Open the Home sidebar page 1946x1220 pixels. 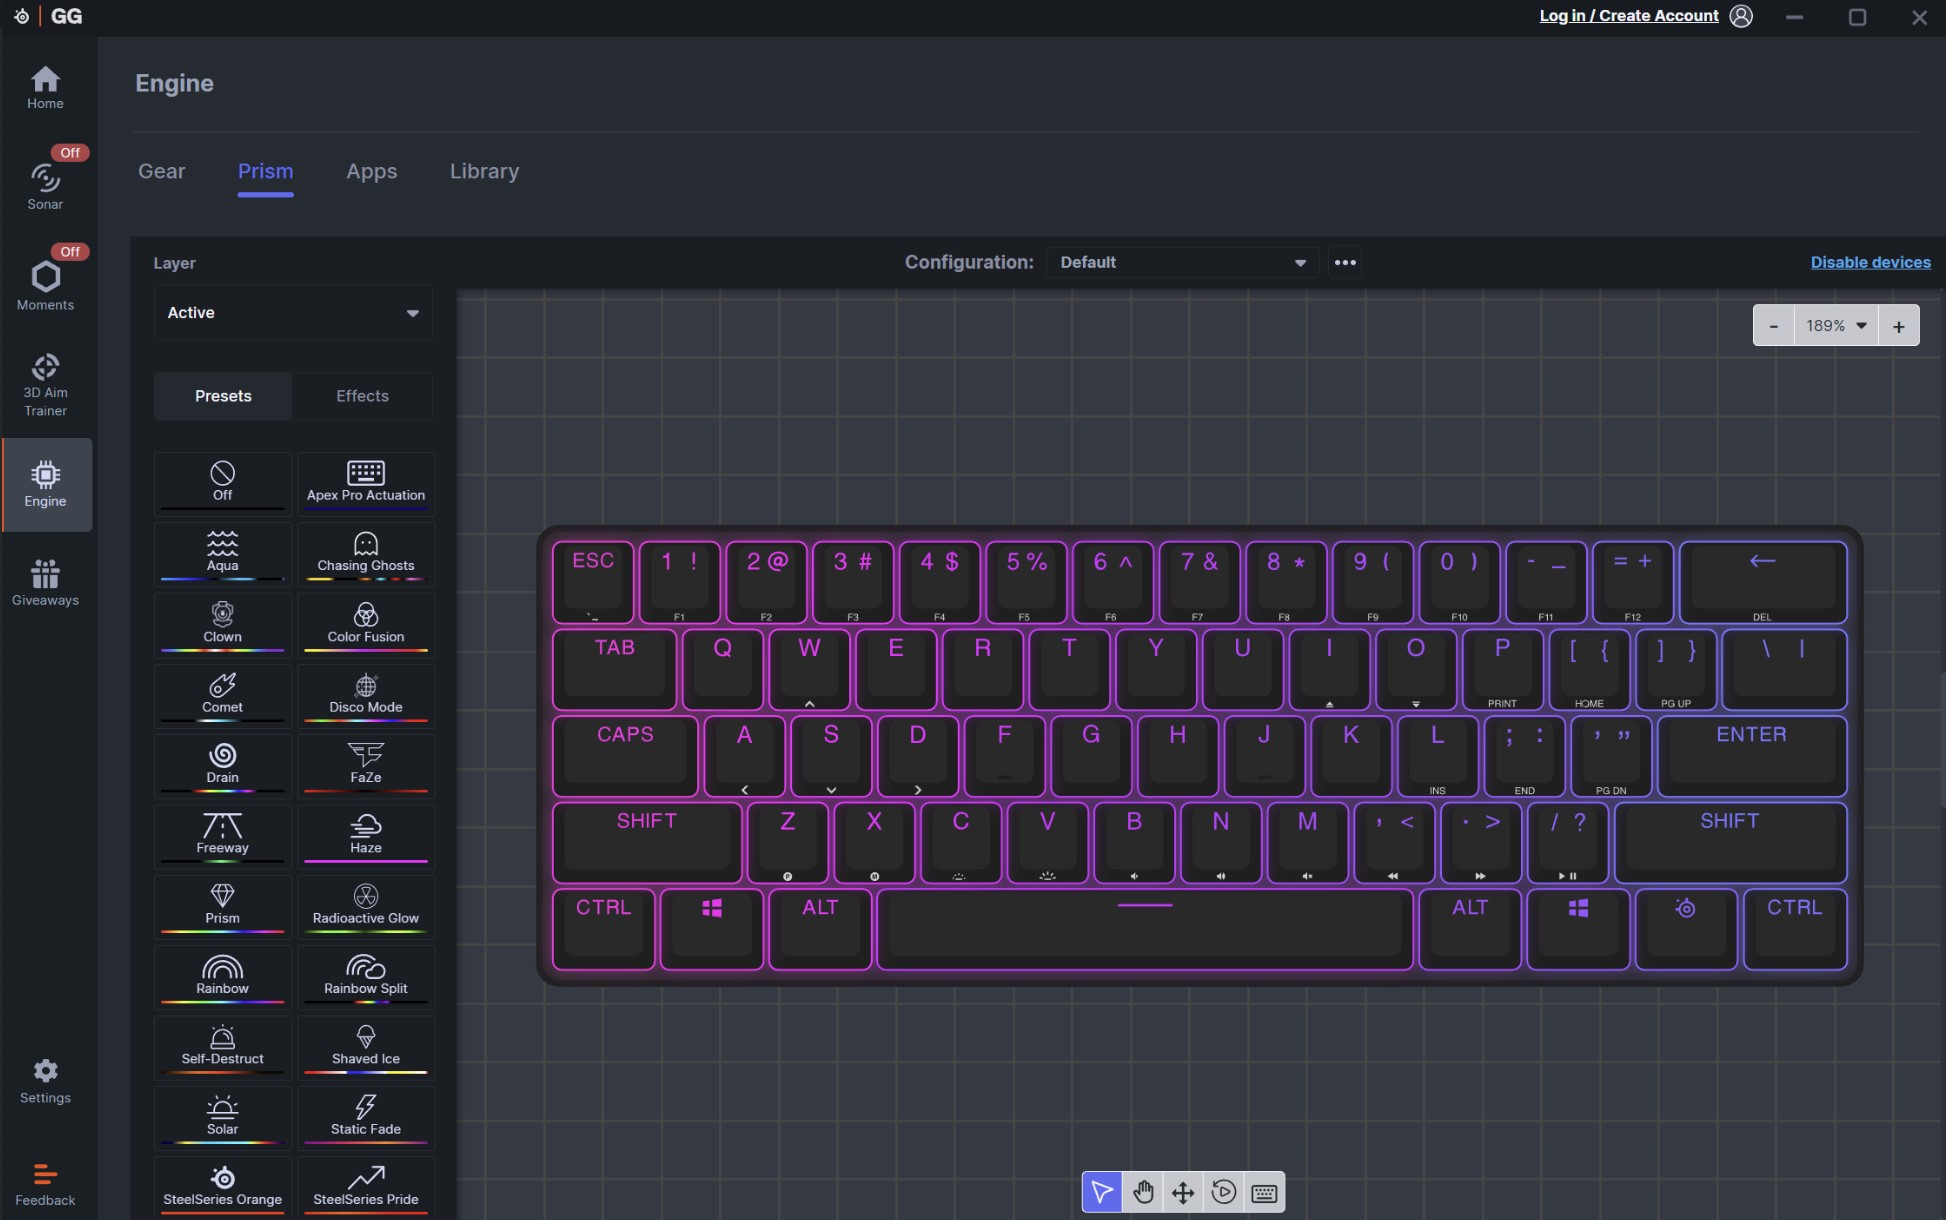45,88
